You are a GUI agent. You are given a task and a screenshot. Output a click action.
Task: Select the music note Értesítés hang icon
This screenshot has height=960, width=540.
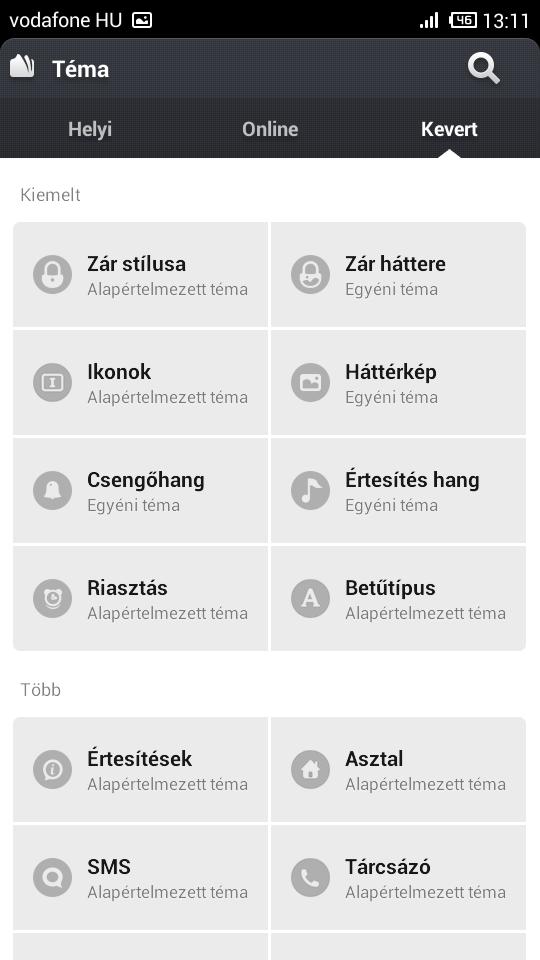[x=310, y=490]
